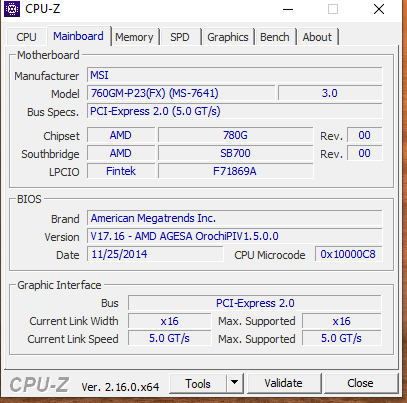Switch to the CPU tab

click(26, 37)
